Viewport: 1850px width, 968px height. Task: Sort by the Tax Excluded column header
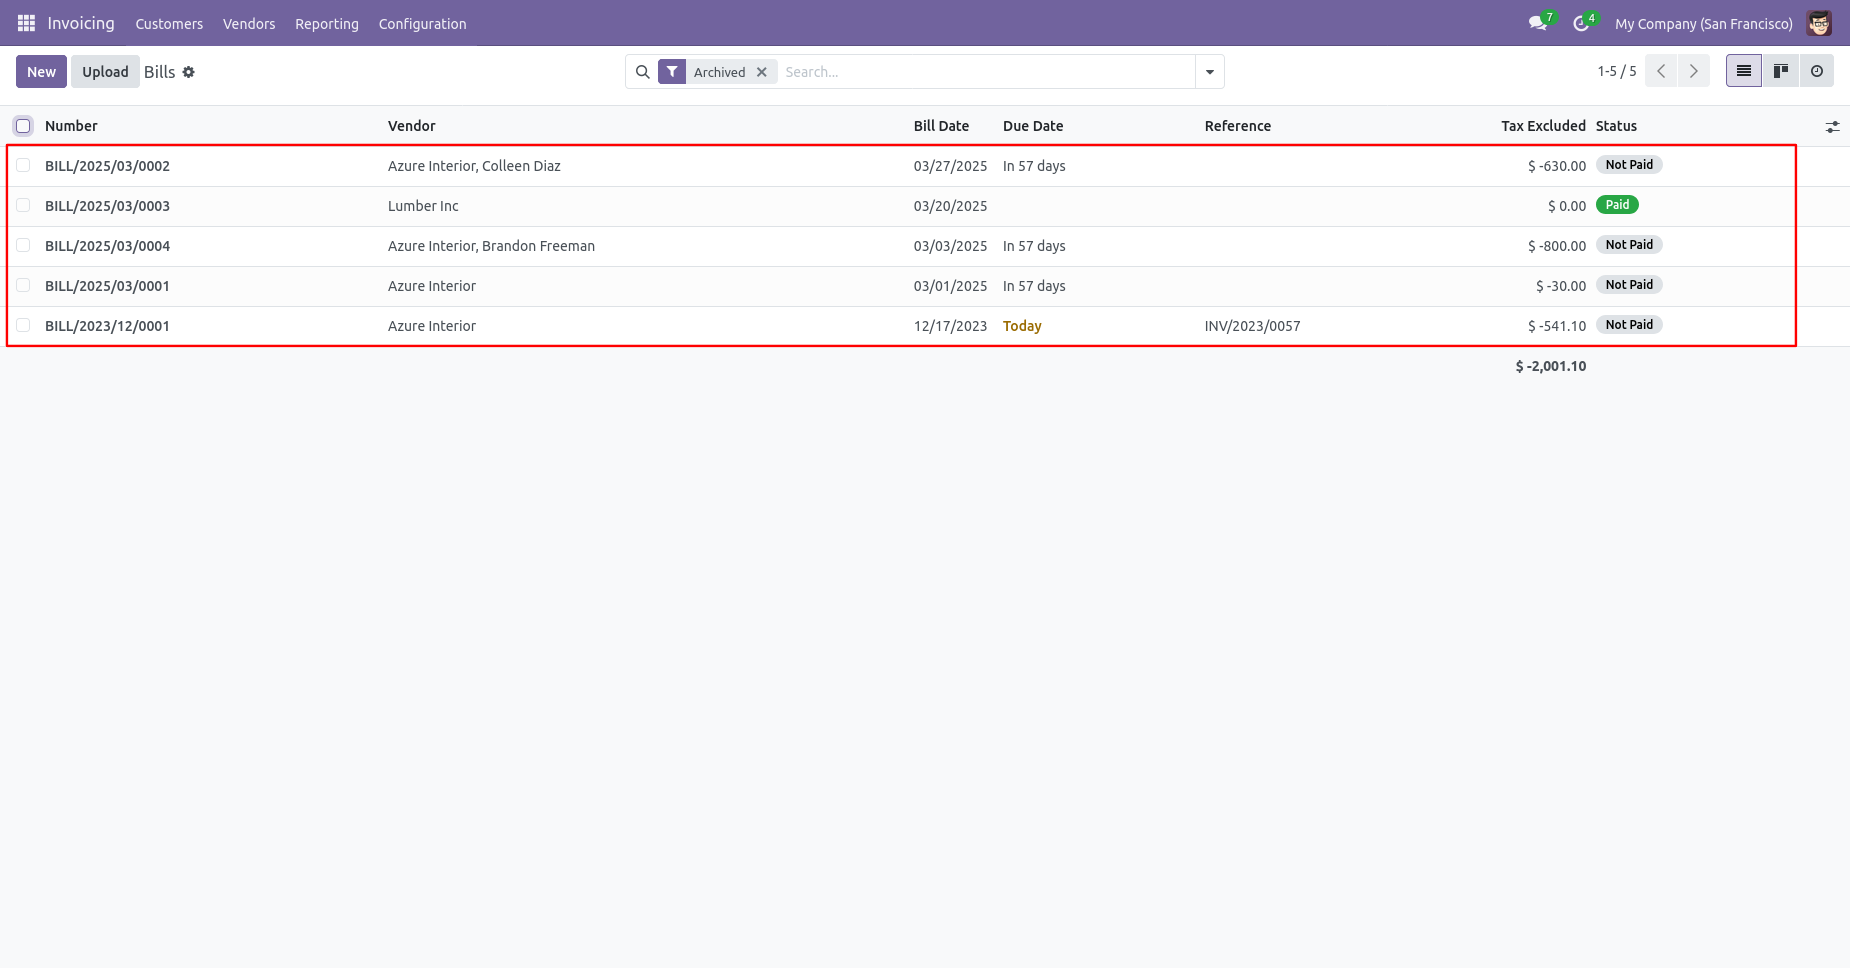[1543, 126]
